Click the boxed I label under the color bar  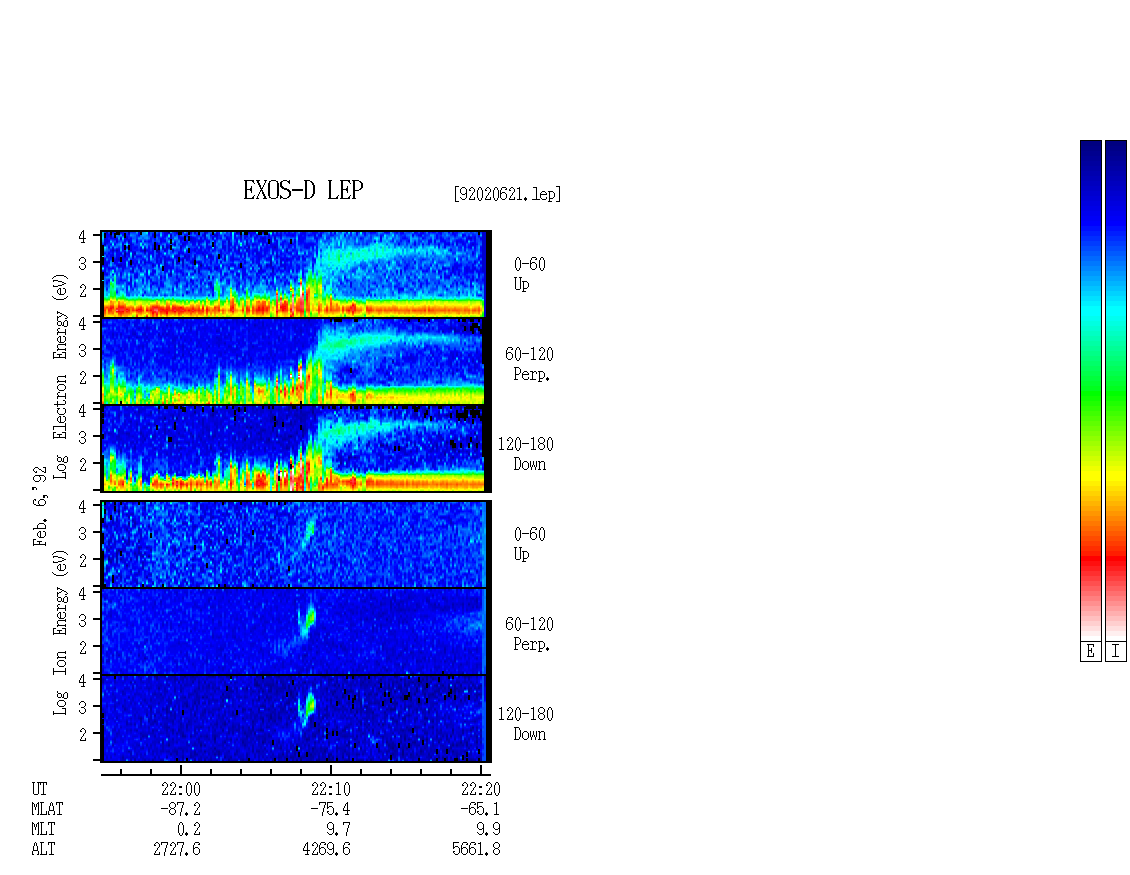[1116, 651]
